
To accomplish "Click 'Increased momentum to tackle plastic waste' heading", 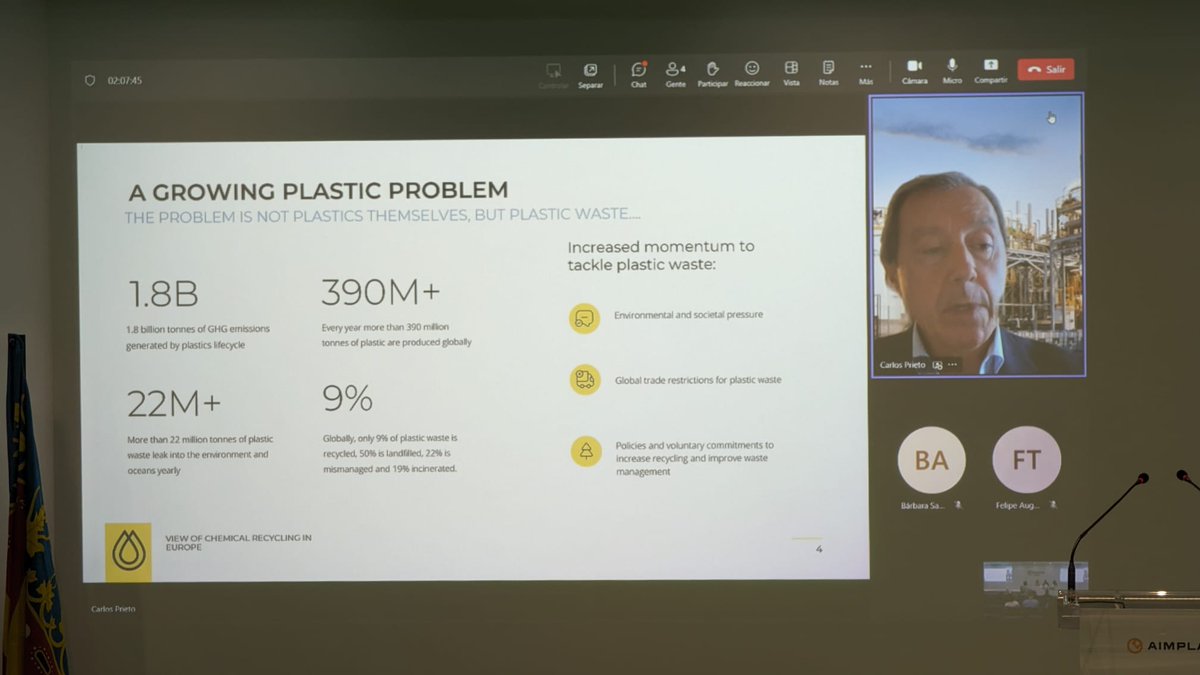I will tap(661, 255).
